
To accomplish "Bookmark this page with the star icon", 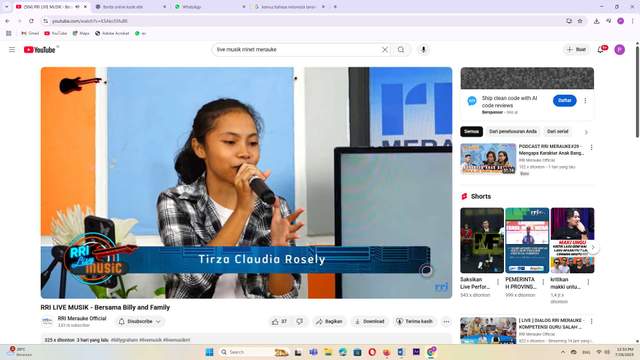I will click(580, 21).
